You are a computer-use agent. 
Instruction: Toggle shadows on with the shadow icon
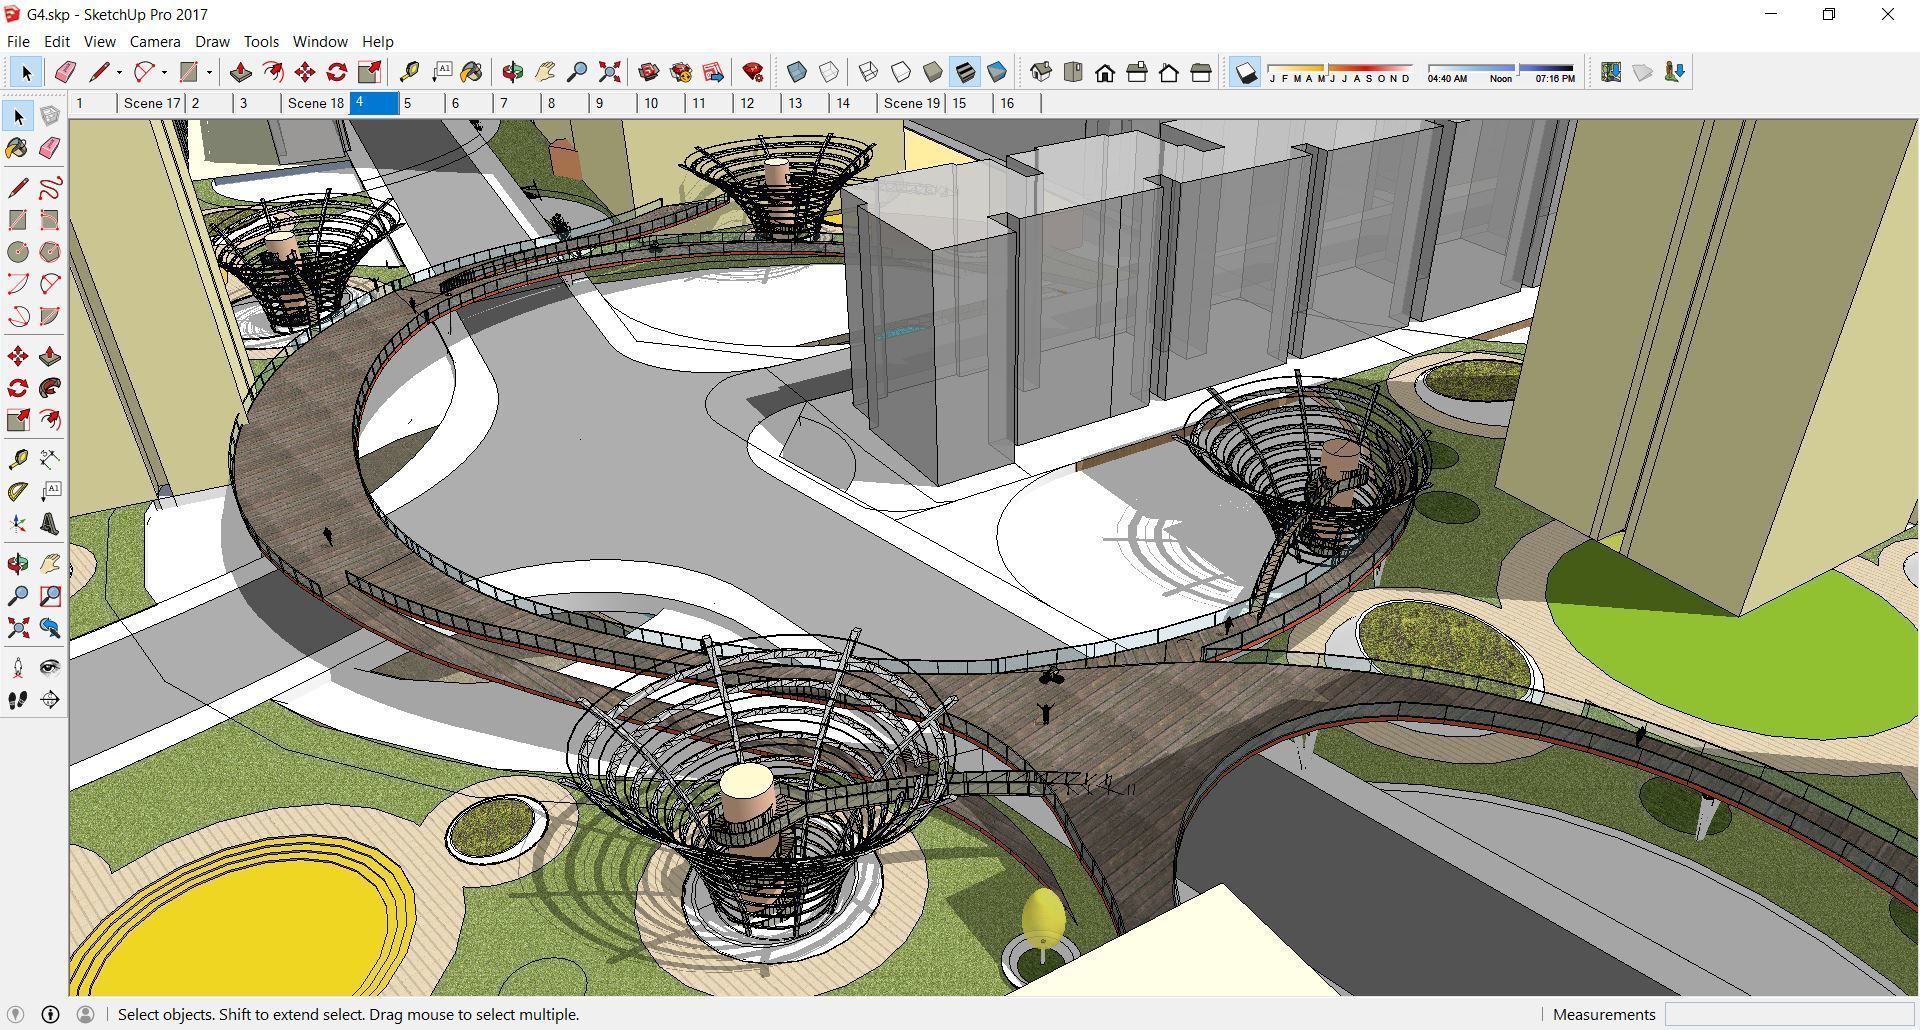click(1244, 71)
